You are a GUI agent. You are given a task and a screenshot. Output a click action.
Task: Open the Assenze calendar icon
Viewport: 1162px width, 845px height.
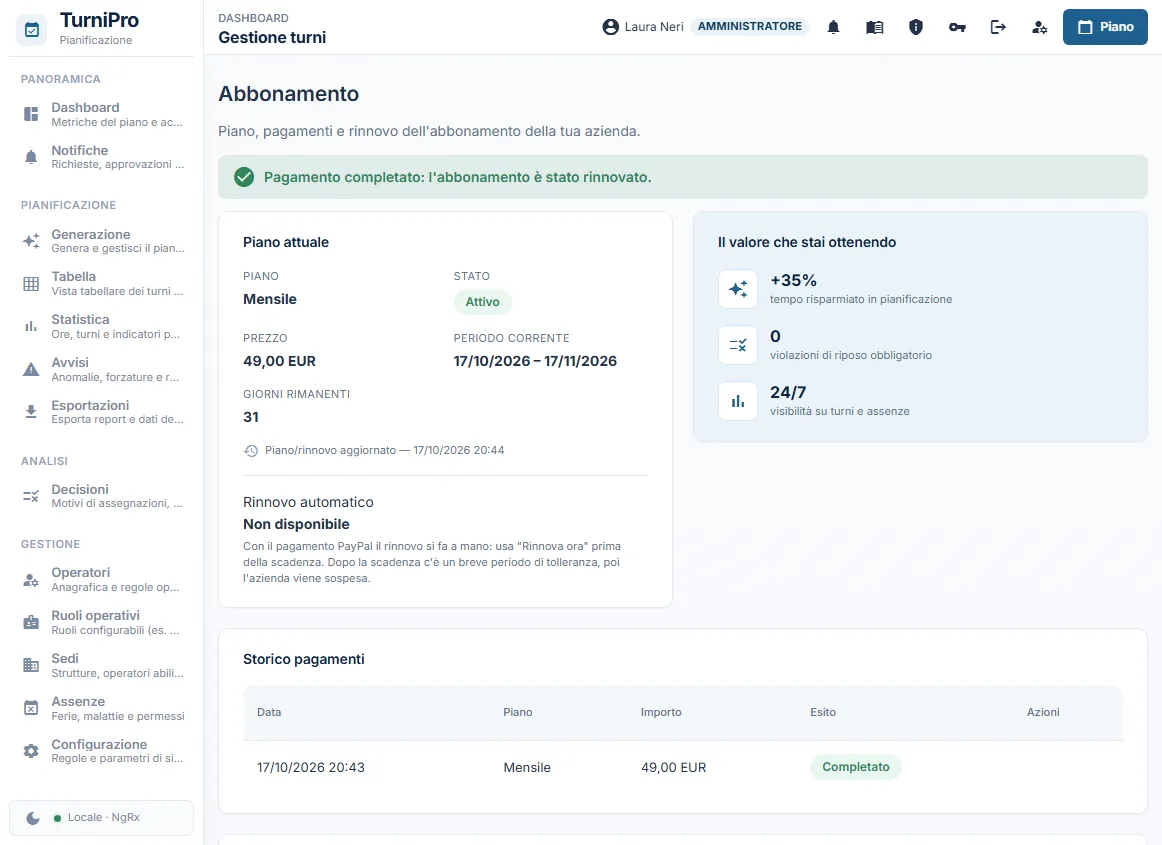(31, 708)
